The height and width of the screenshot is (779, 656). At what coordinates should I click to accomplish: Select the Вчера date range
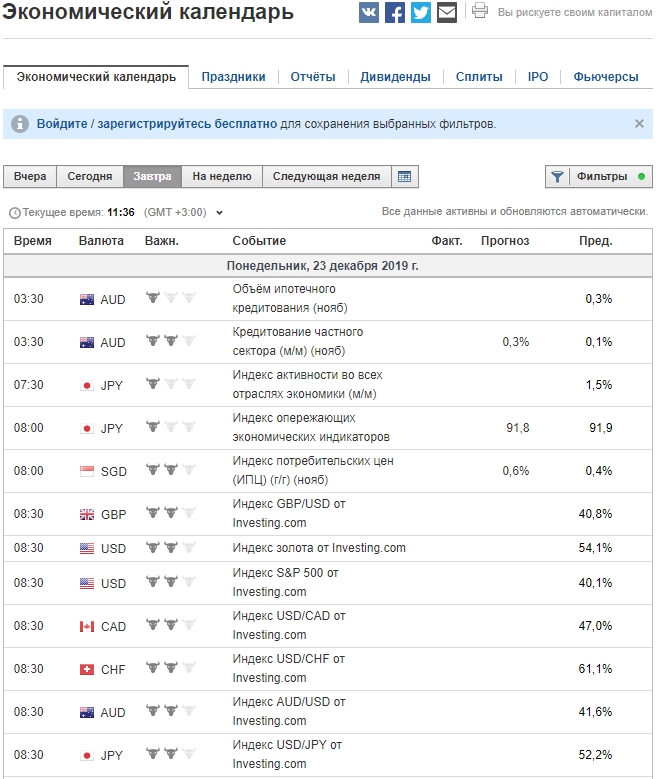click(30, 177)
